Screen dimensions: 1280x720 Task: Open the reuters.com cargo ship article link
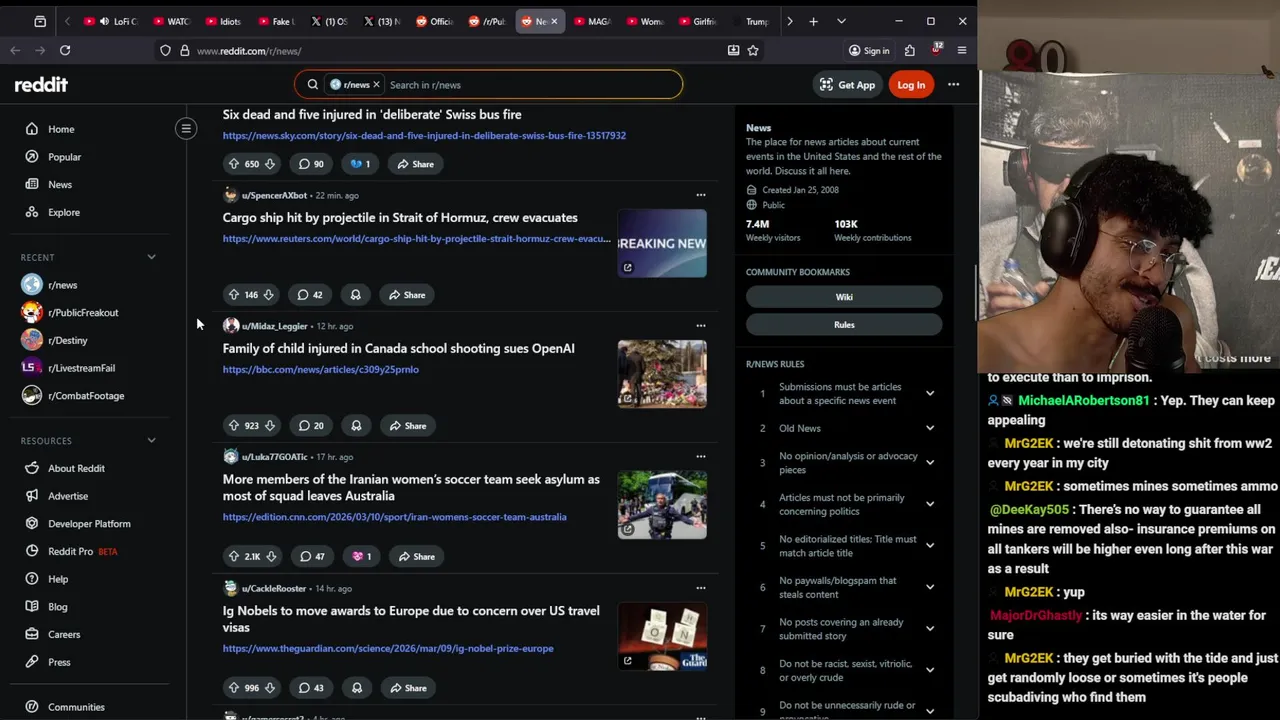[x=416, y=239]
